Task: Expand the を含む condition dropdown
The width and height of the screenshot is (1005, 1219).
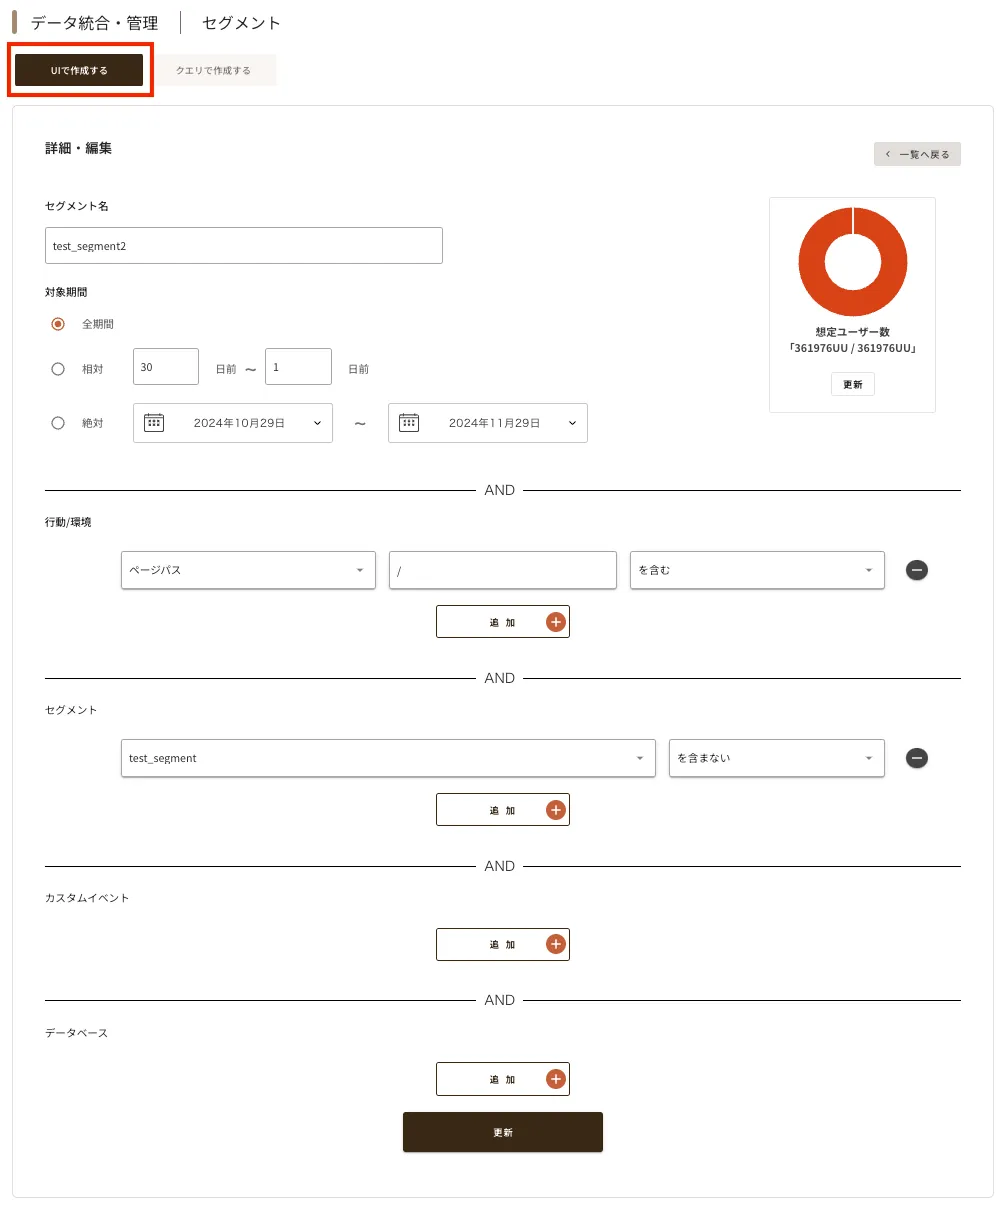Action: coord(757,570)
